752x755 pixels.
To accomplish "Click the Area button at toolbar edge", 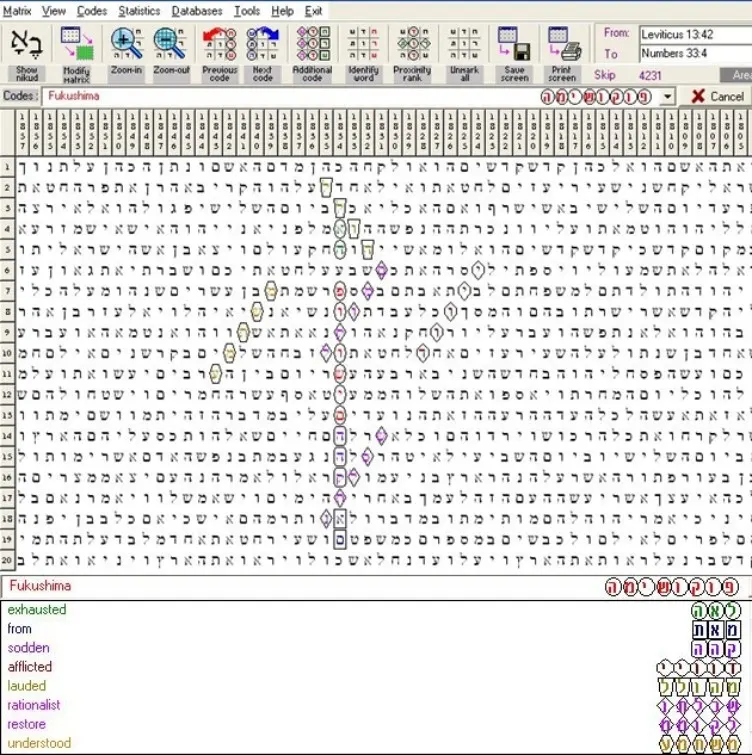I will pos(737,75).
